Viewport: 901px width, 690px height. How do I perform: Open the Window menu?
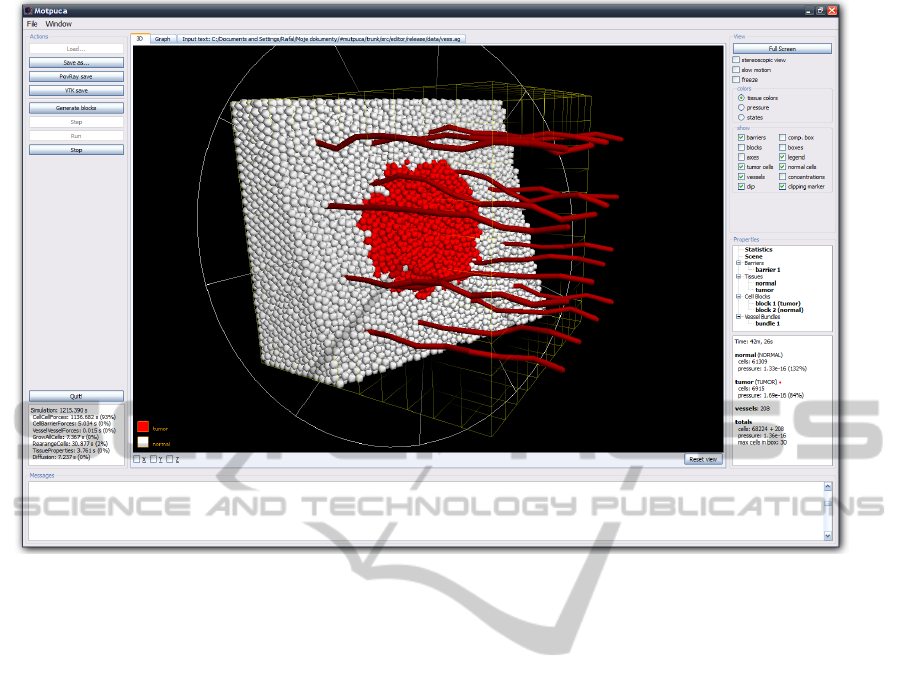pos(59,23)
